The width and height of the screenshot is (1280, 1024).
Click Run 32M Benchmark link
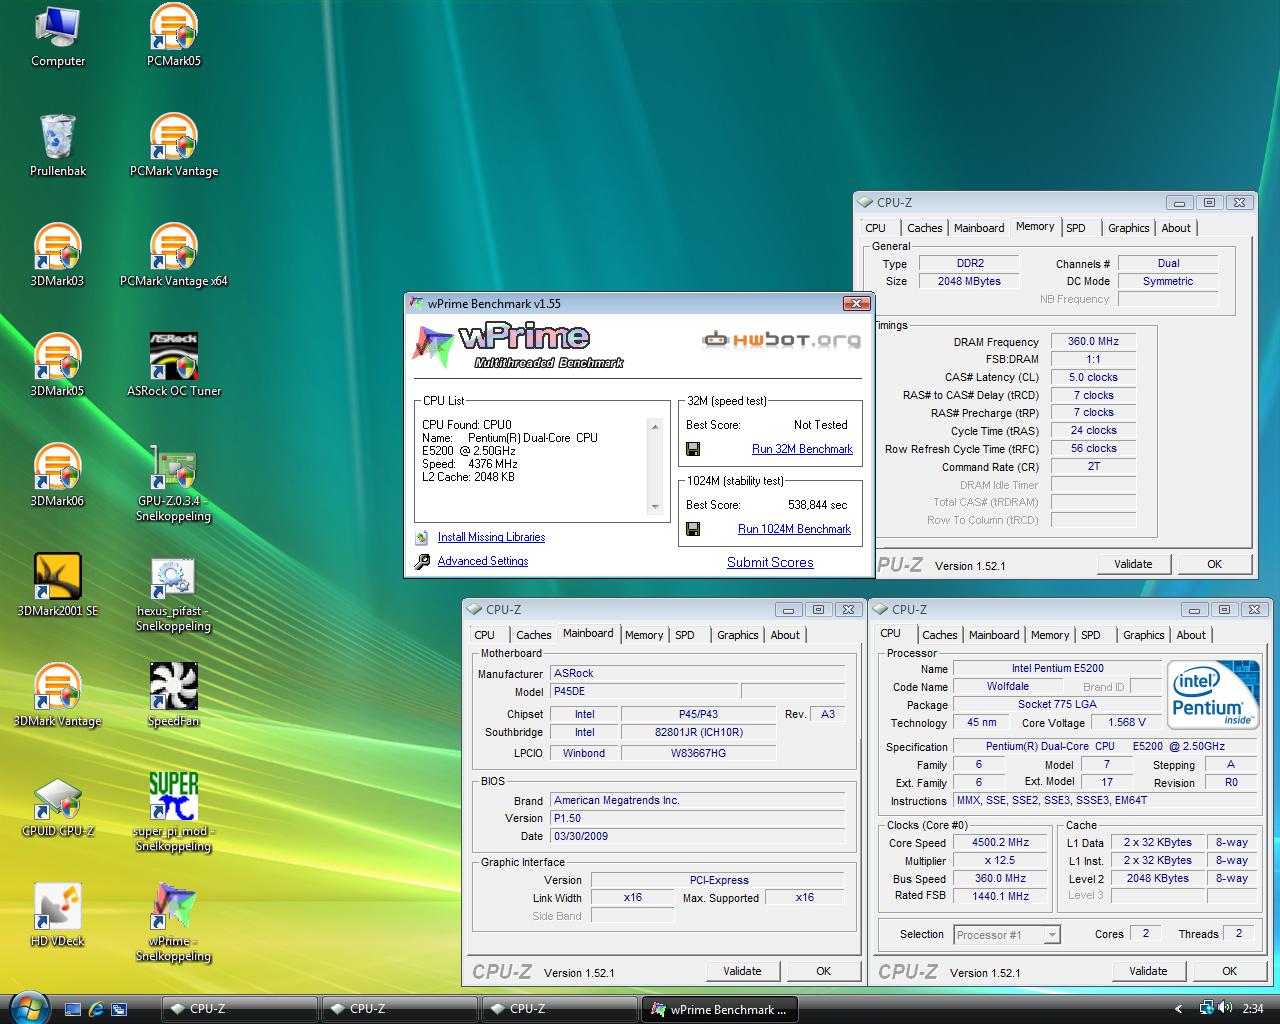(x=802, y=449)
